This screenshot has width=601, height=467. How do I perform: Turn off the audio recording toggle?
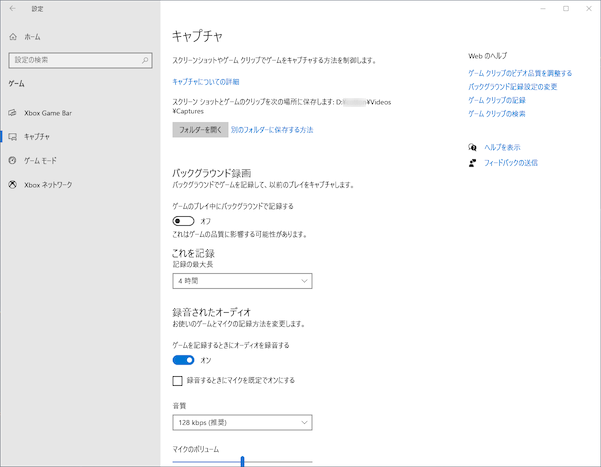183,360
